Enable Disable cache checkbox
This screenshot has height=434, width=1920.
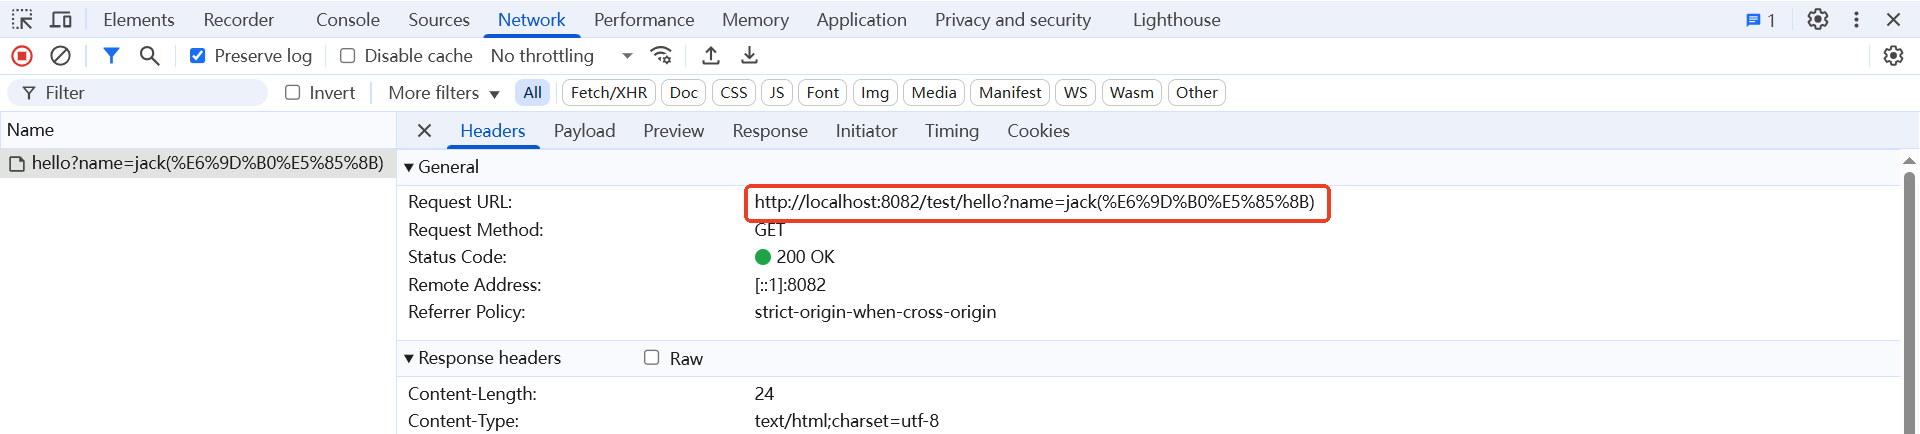click(348, 56)
